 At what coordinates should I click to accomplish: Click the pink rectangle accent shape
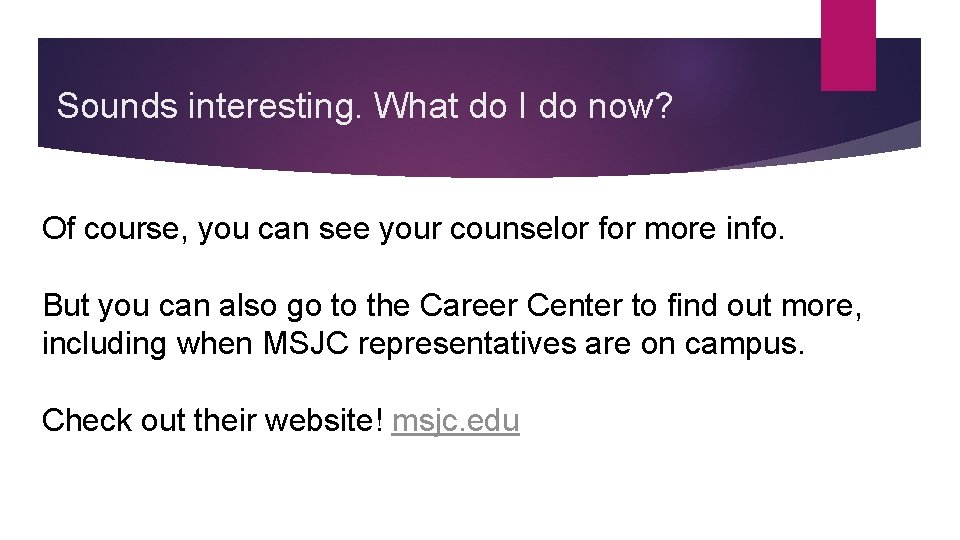point(847,44)
